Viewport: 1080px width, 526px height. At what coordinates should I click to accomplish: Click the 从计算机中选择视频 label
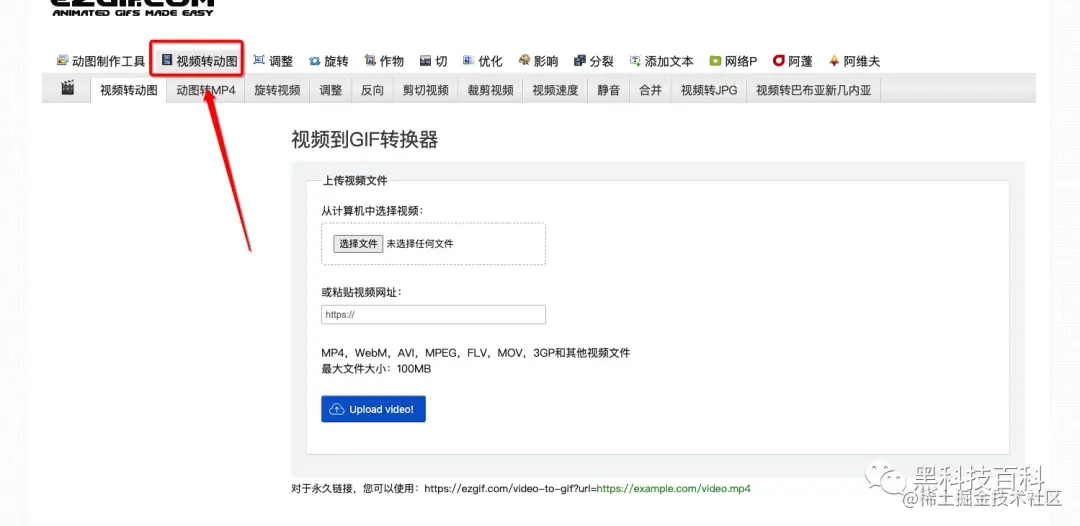point(372,211)
